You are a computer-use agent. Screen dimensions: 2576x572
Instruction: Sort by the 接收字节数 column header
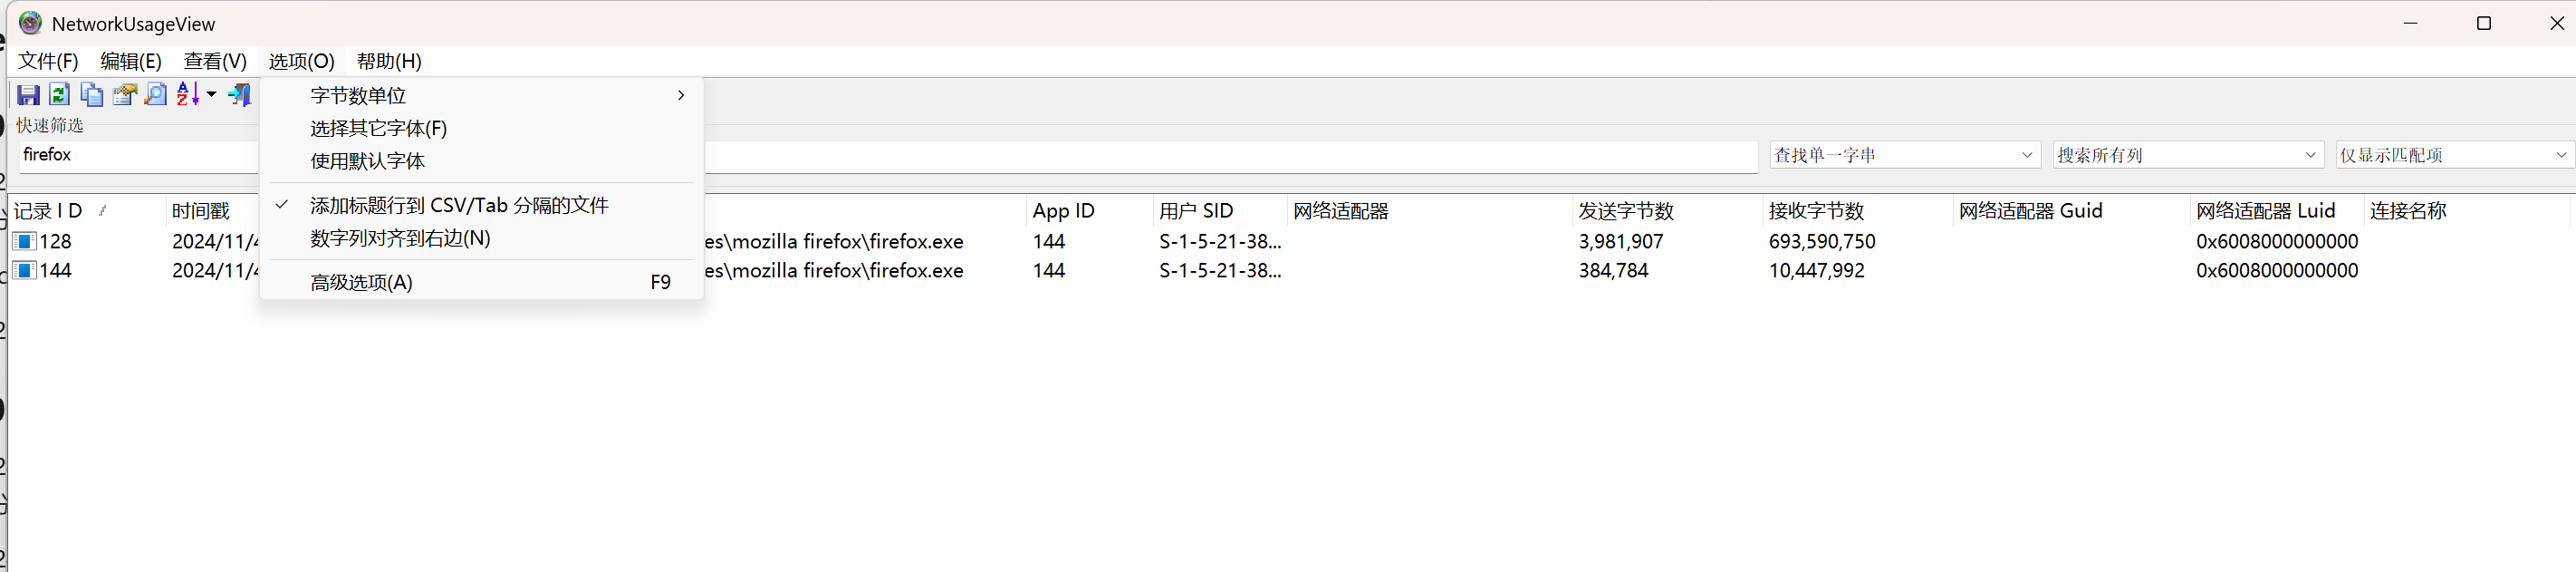[x=1857, y=211]
